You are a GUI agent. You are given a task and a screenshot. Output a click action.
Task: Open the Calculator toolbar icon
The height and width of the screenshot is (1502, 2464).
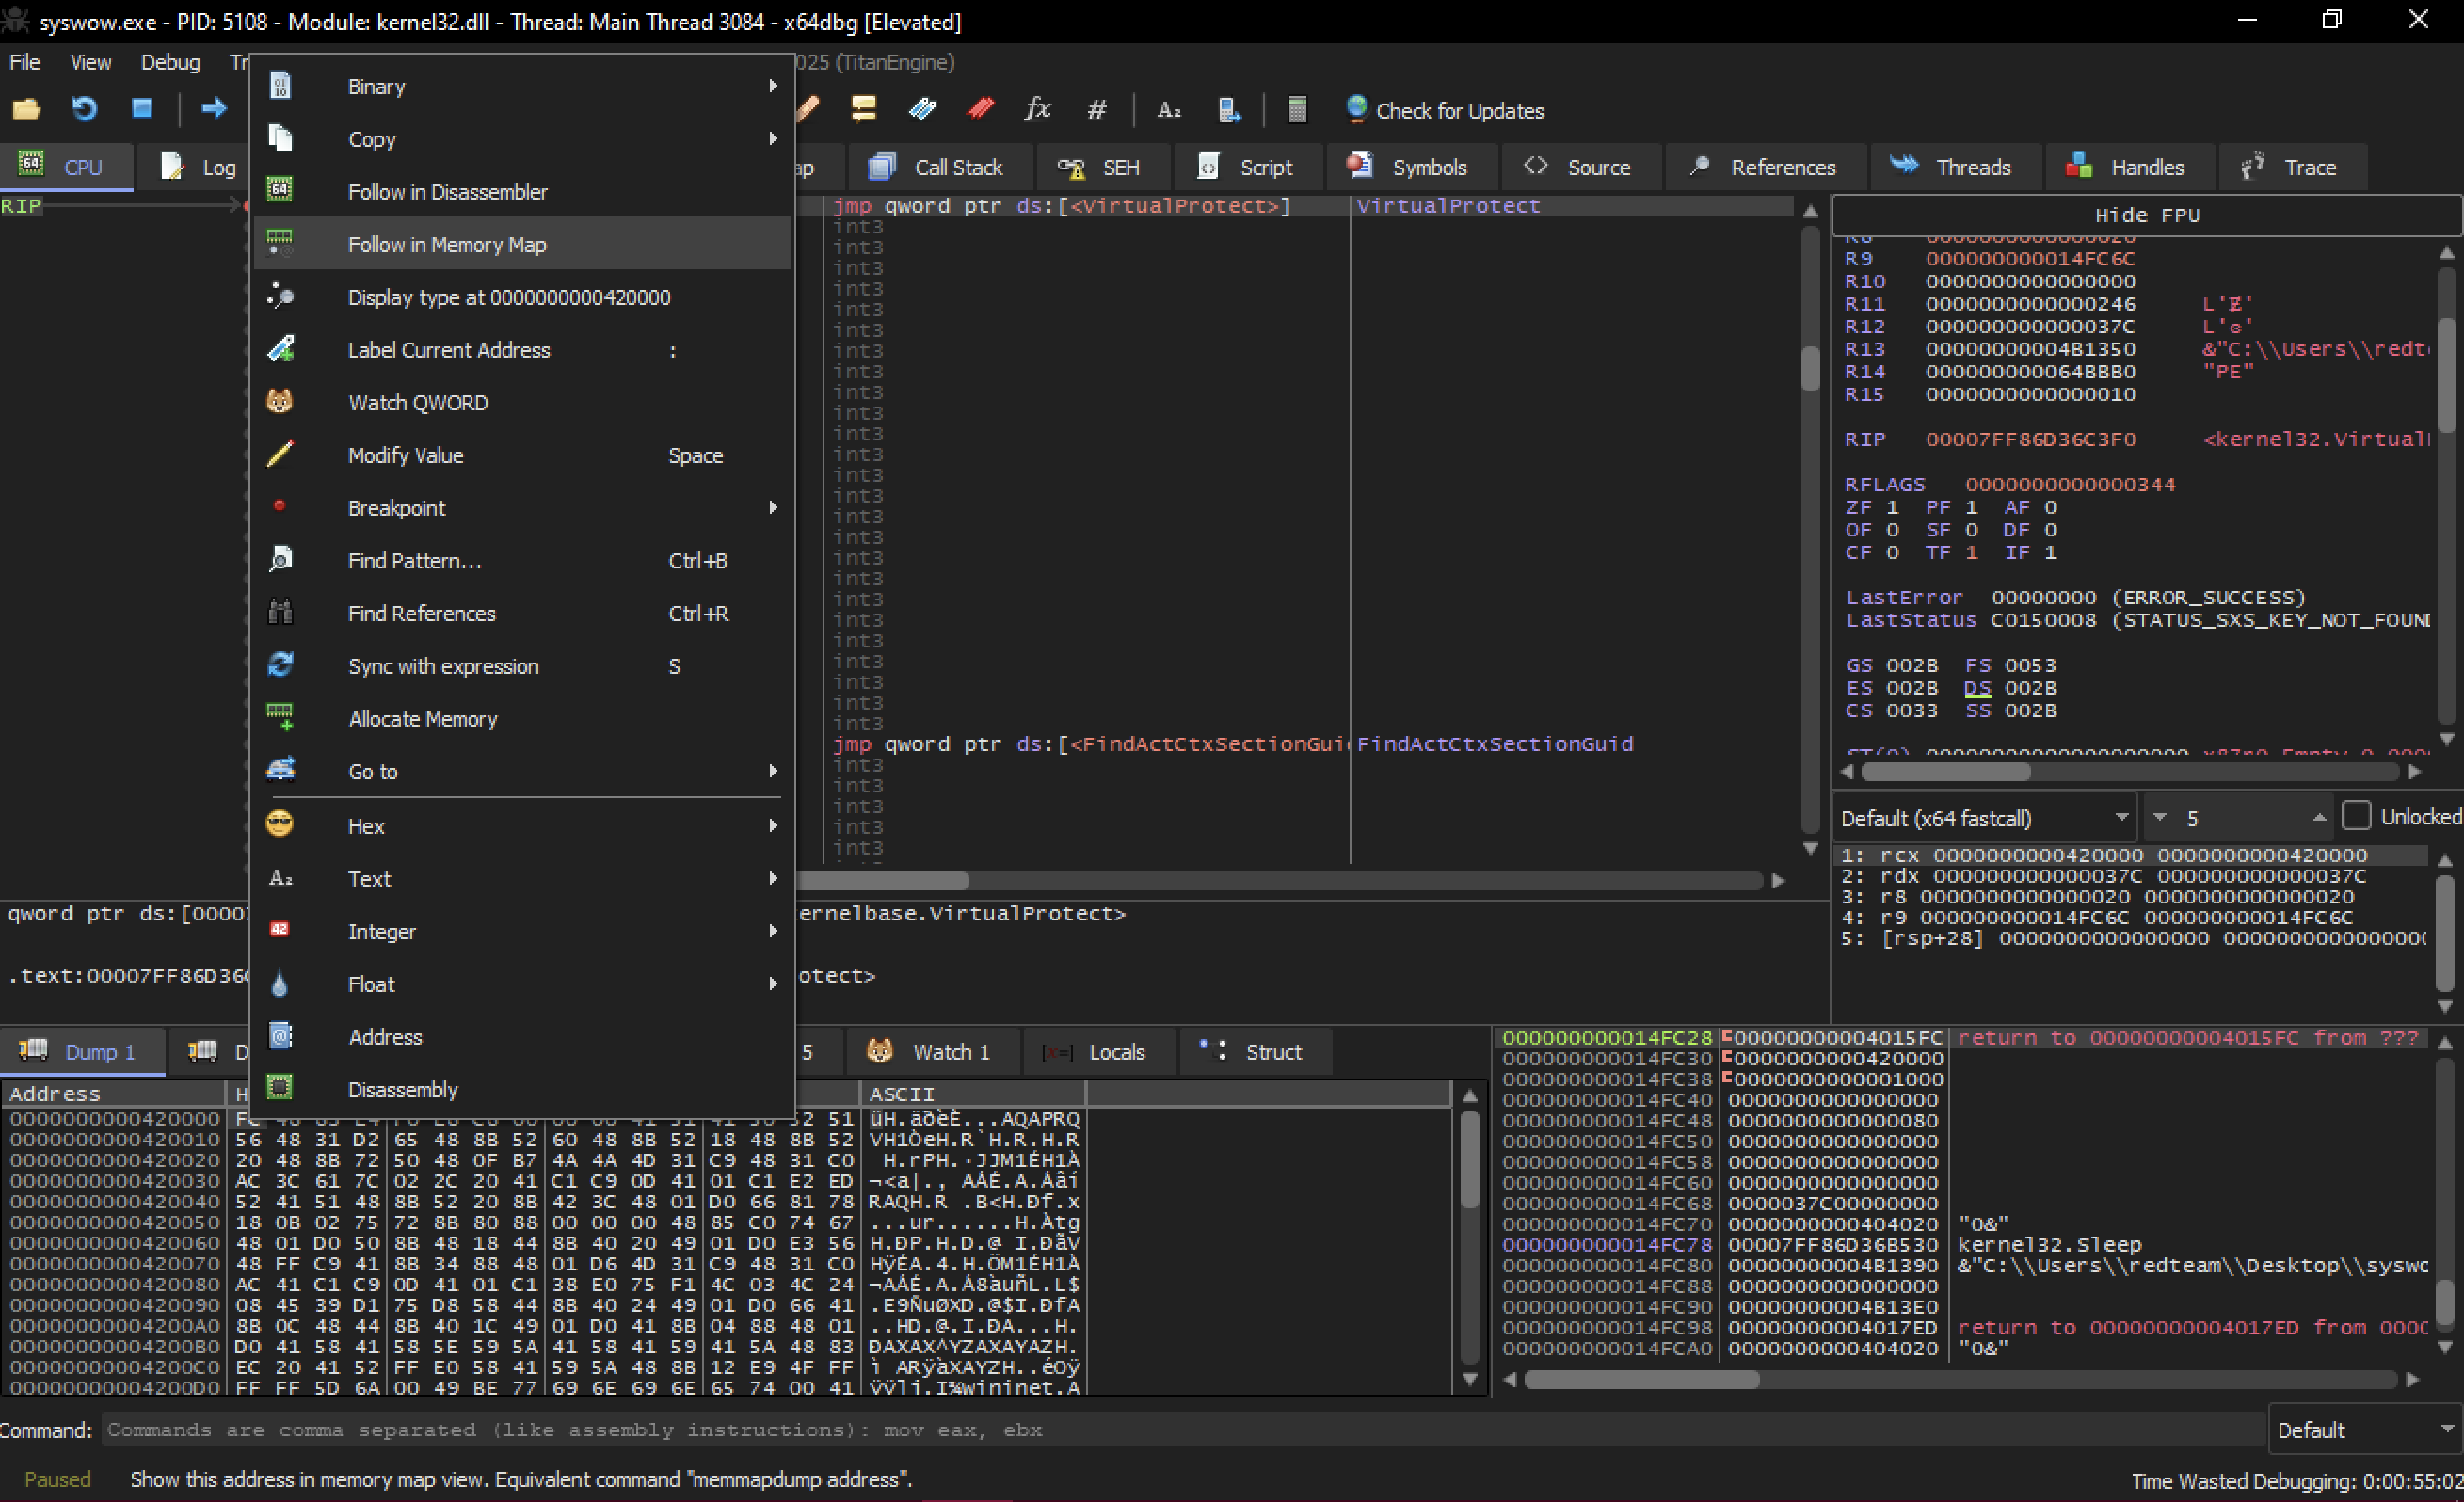click(x=1297, y=109)
